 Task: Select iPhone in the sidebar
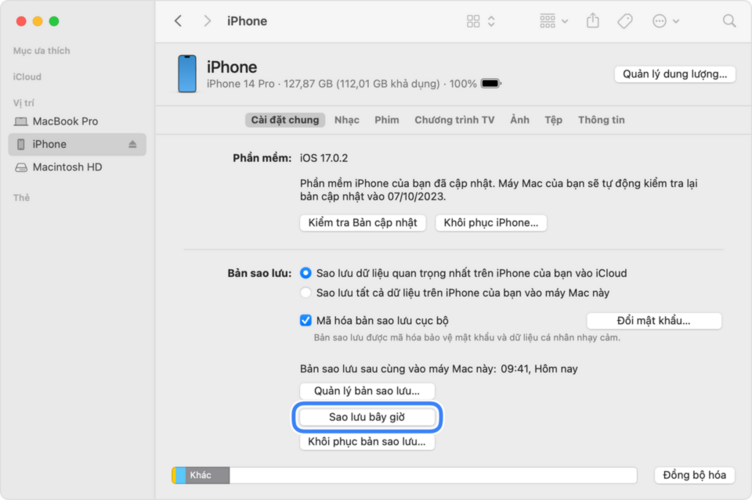pyautogui.click(x=77, y=144)
